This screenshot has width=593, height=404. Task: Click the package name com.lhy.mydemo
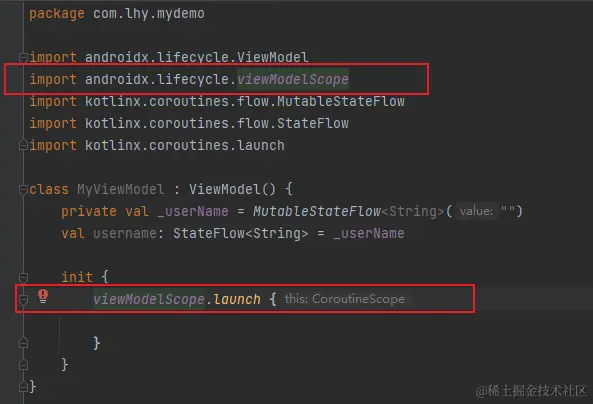pyautogui.click(x=149, y=14)
